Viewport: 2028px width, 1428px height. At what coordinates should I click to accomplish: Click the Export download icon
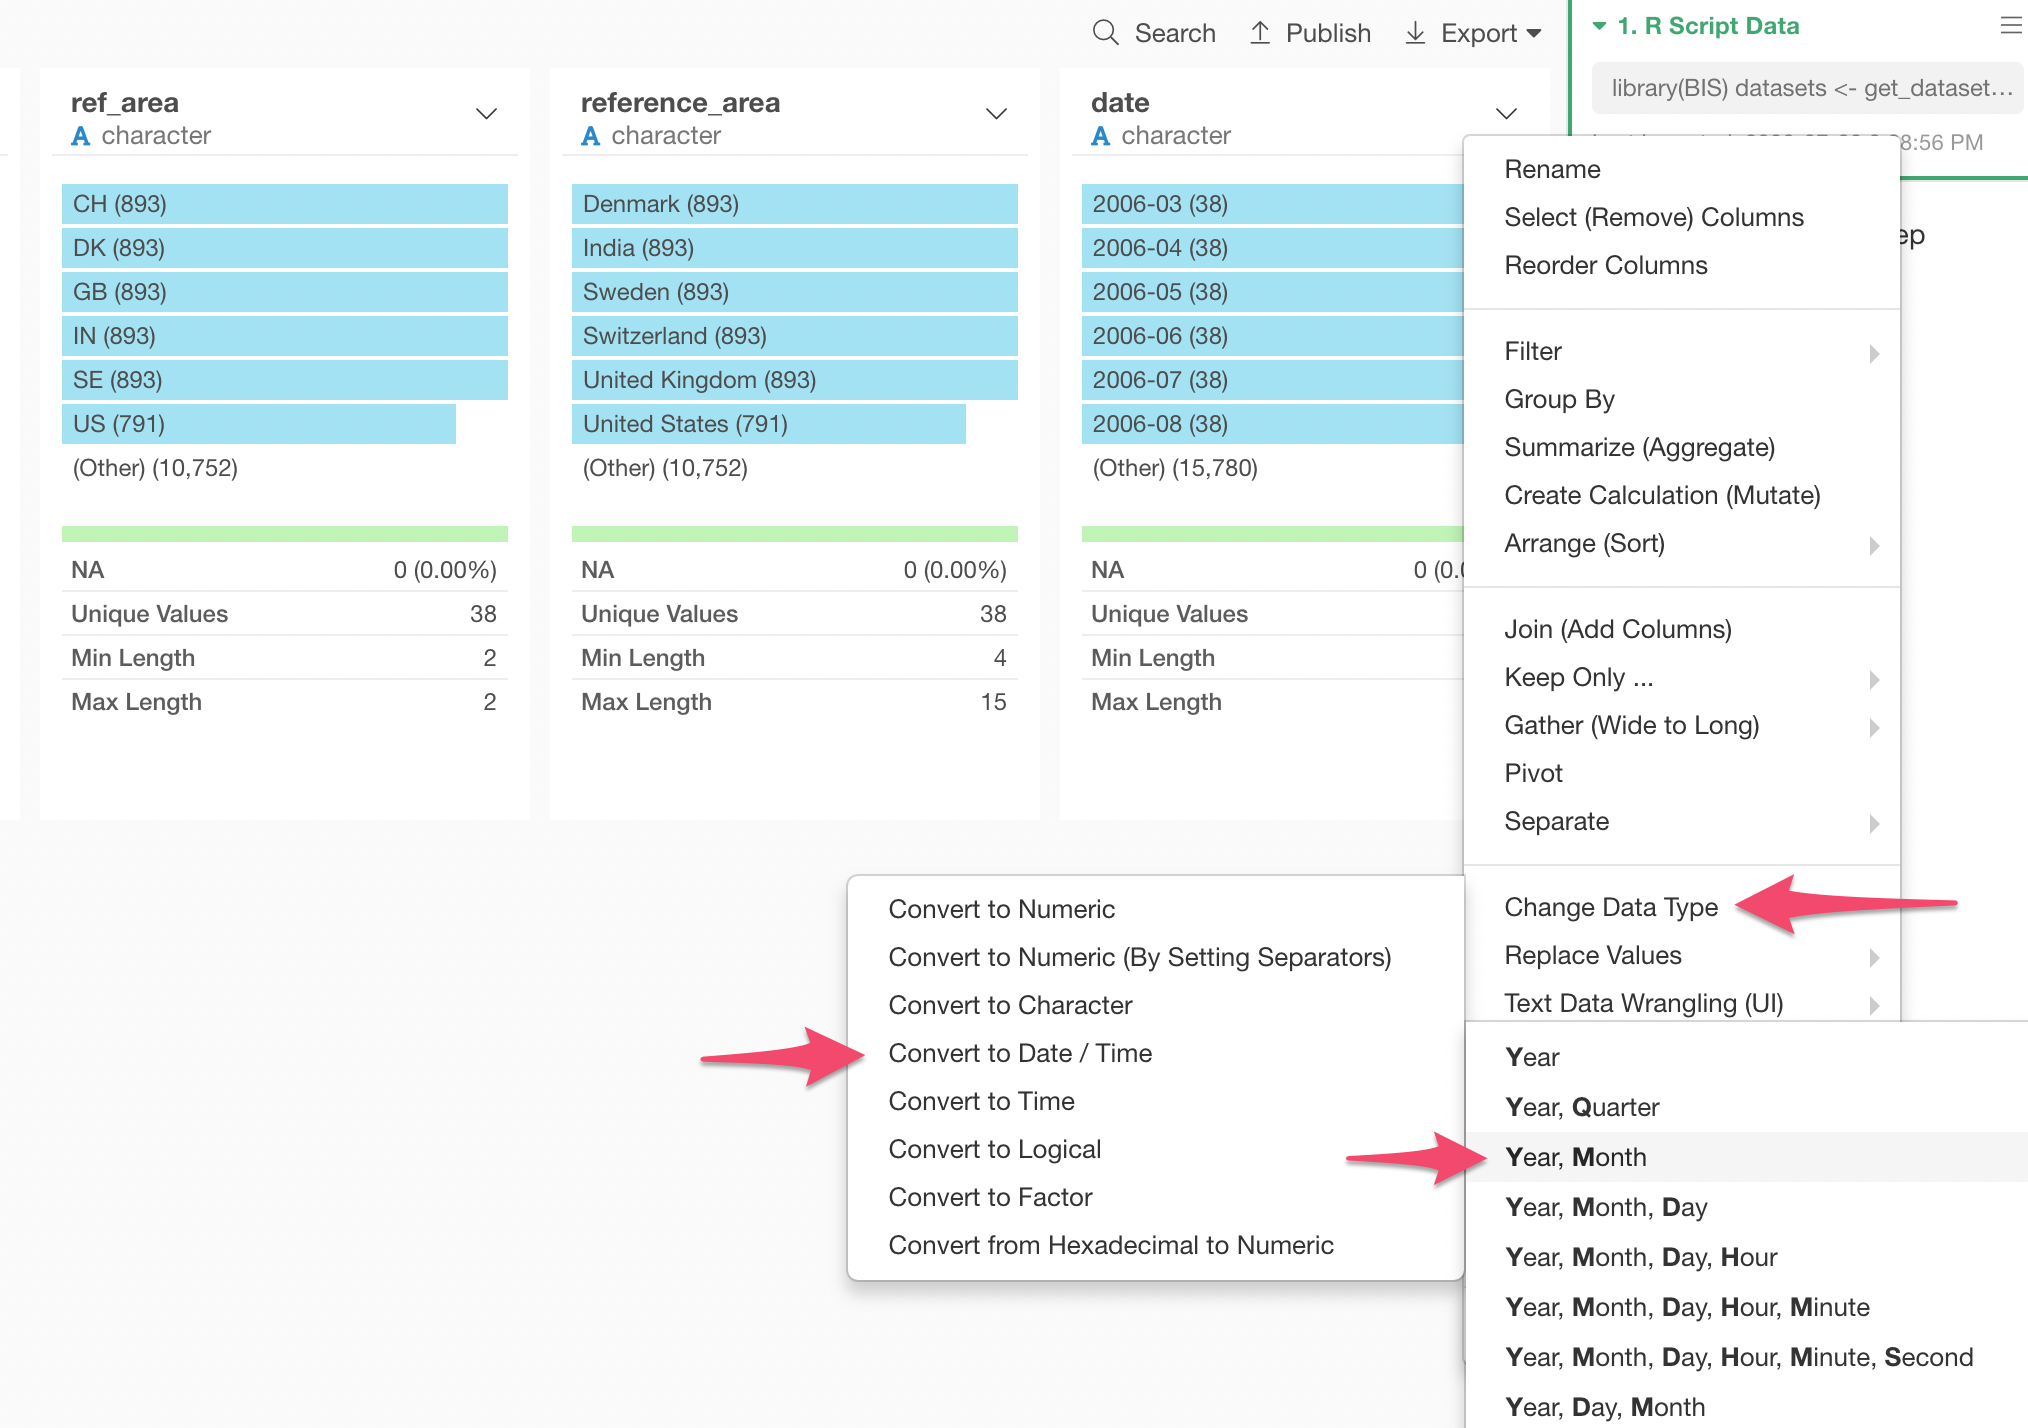pos(1415,33)
